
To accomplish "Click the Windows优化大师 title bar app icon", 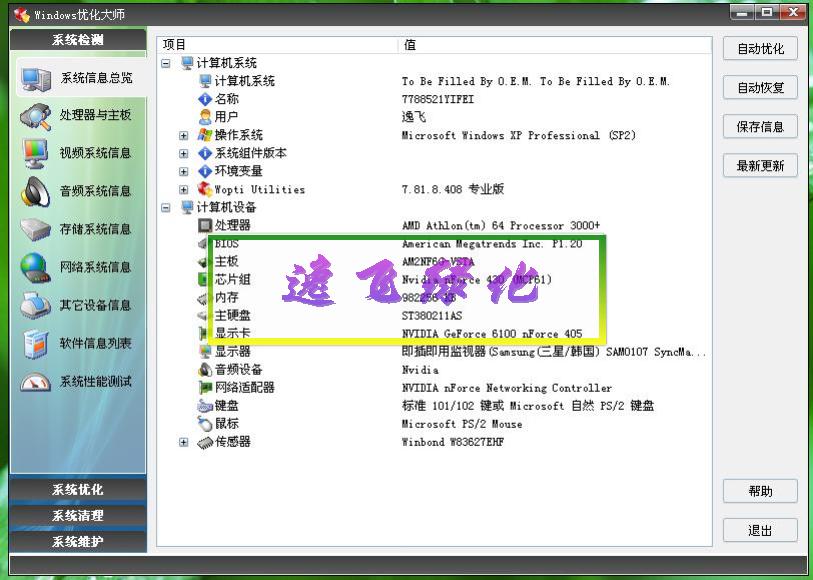I will point(22,15).
